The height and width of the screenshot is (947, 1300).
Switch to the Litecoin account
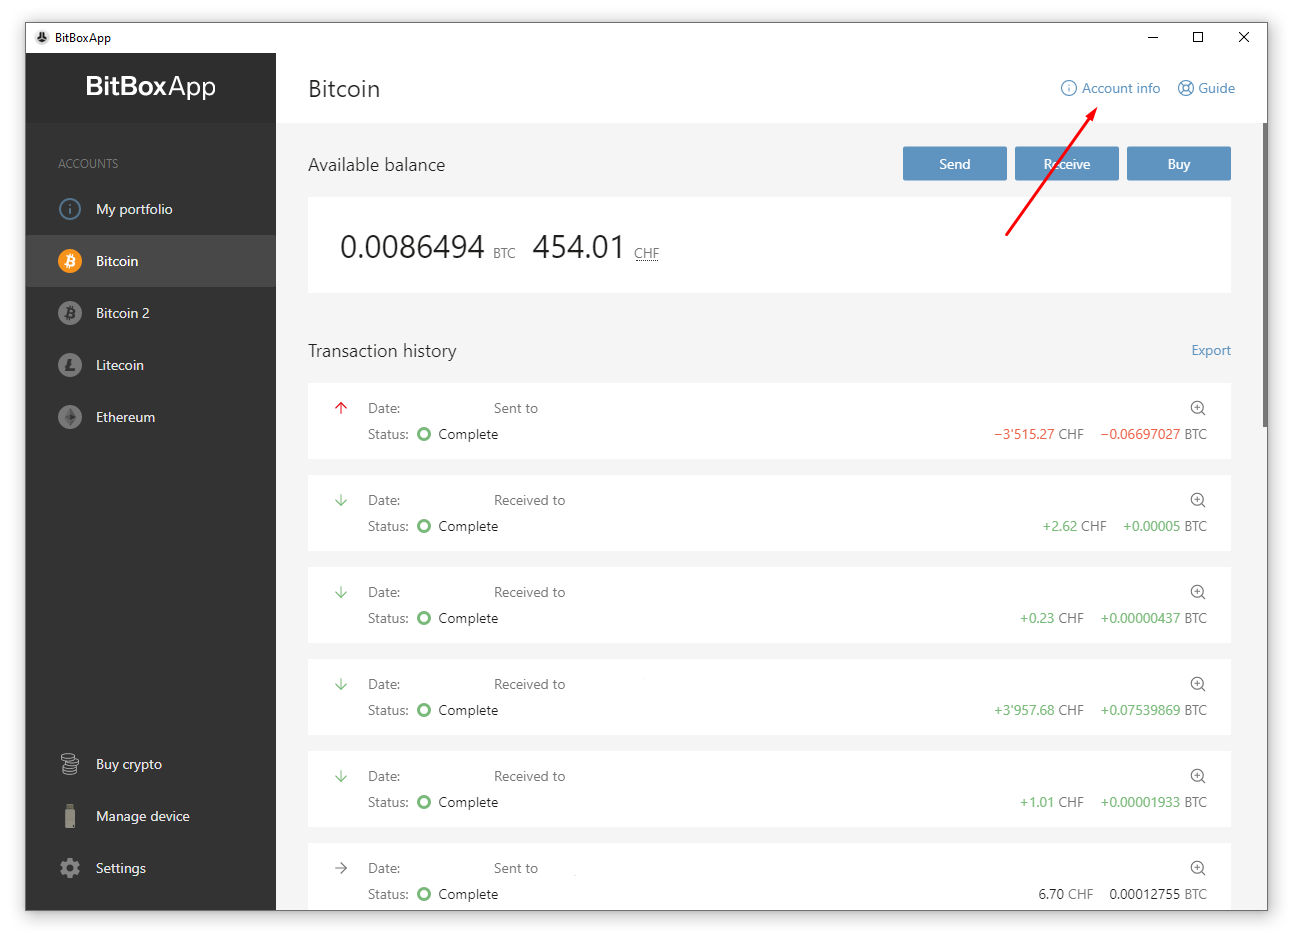pyautogui.click(x=150, y=365)
